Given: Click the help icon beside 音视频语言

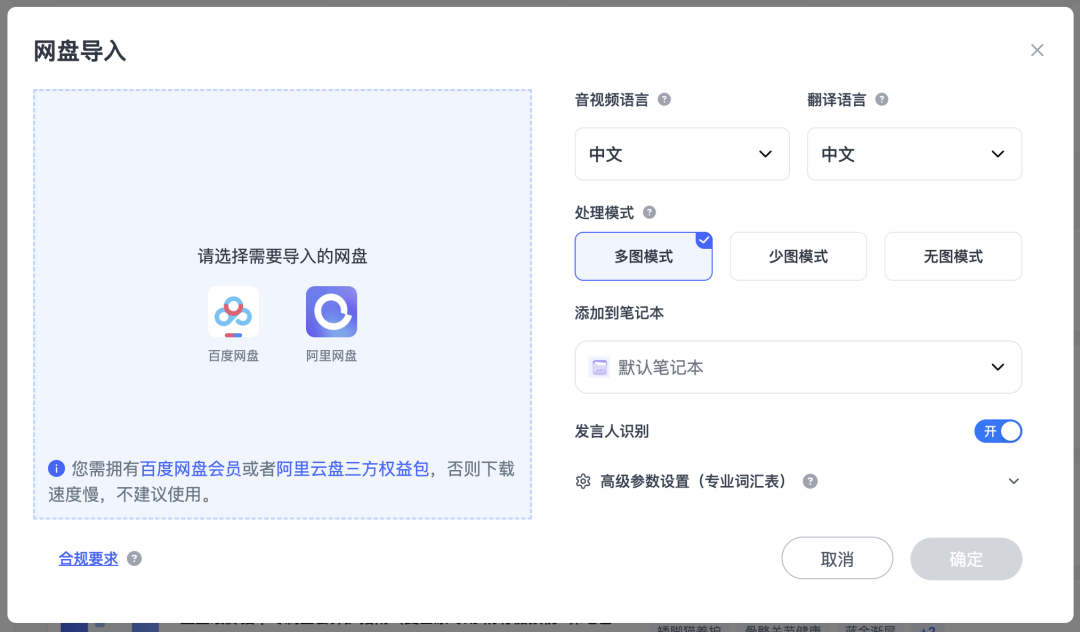Looking at the screenshot, I should tap(664, 99).
